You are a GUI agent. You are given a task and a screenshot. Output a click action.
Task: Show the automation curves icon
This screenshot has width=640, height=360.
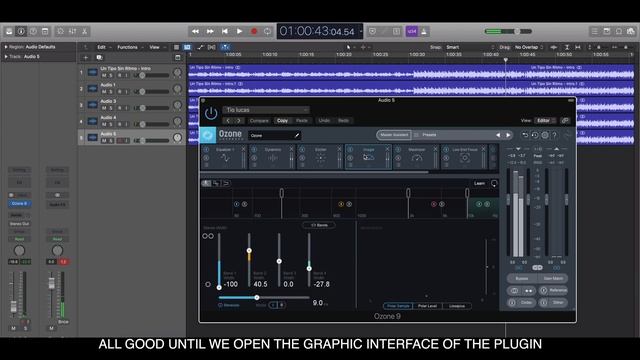200,47
